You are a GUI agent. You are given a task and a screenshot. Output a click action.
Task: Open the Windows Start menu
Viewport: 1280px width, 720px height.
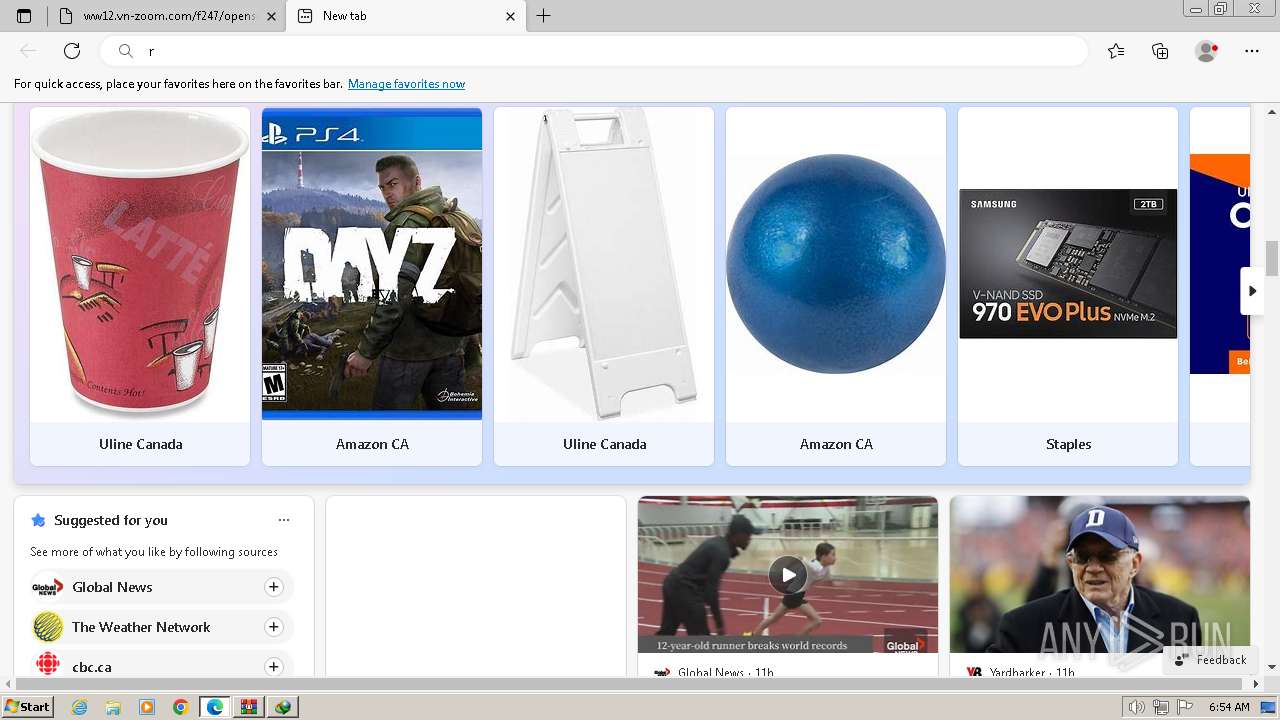pos(27,707)
